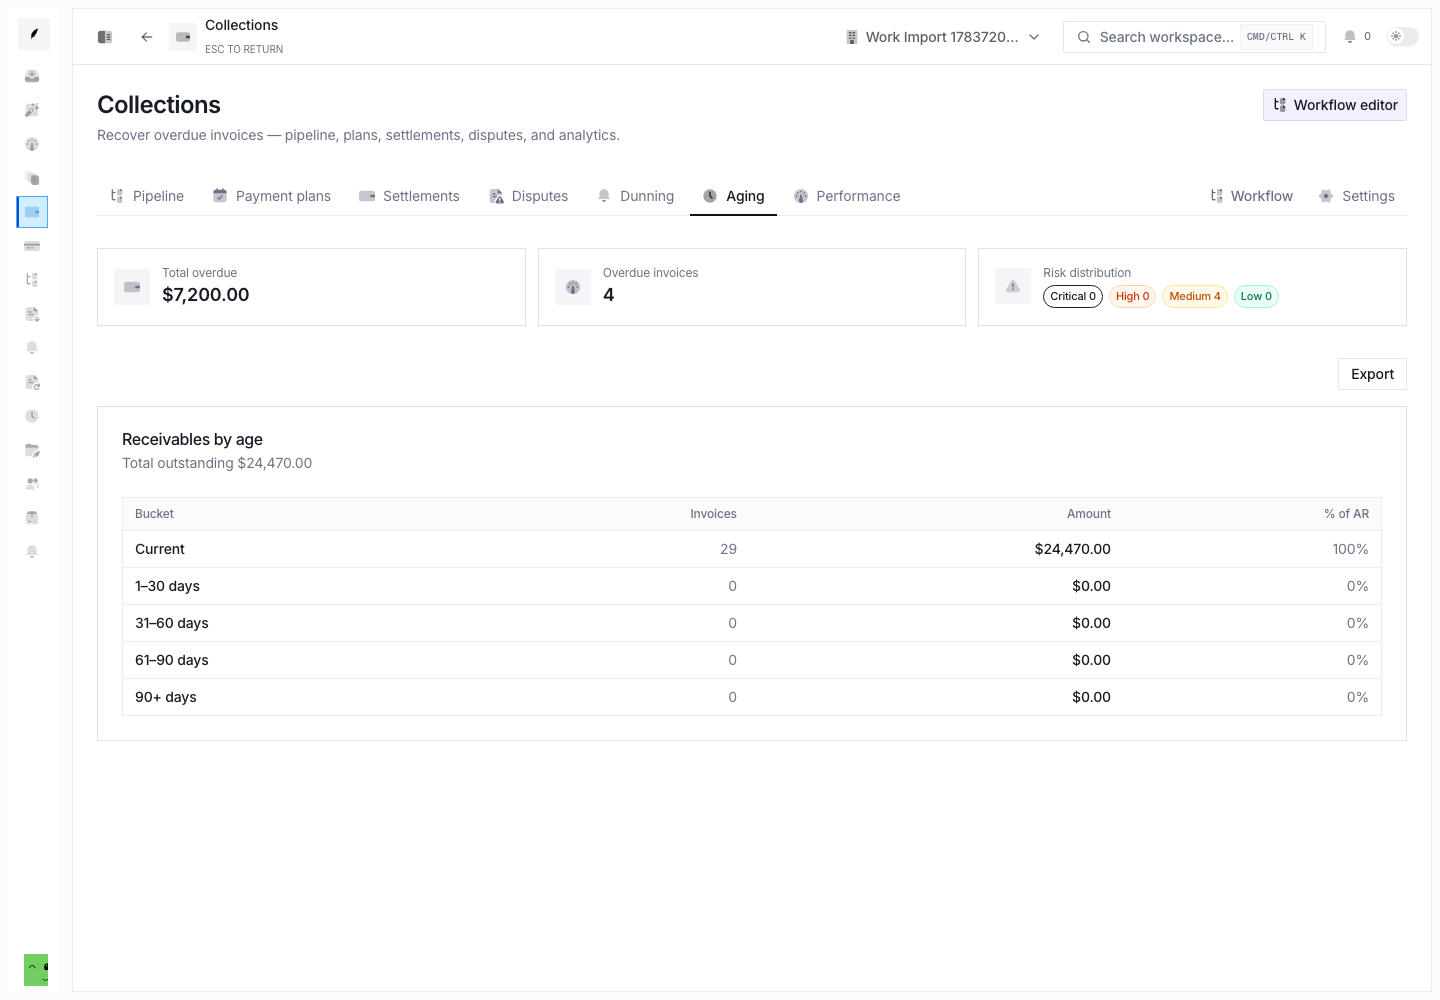Open the folder sidebar icon
This screenshot has height=1000, width=1440.
32,450
